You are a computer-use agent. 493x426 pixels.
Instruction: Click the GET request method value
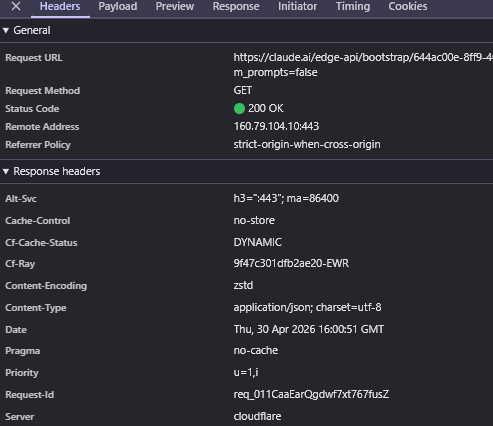point(243,90)
